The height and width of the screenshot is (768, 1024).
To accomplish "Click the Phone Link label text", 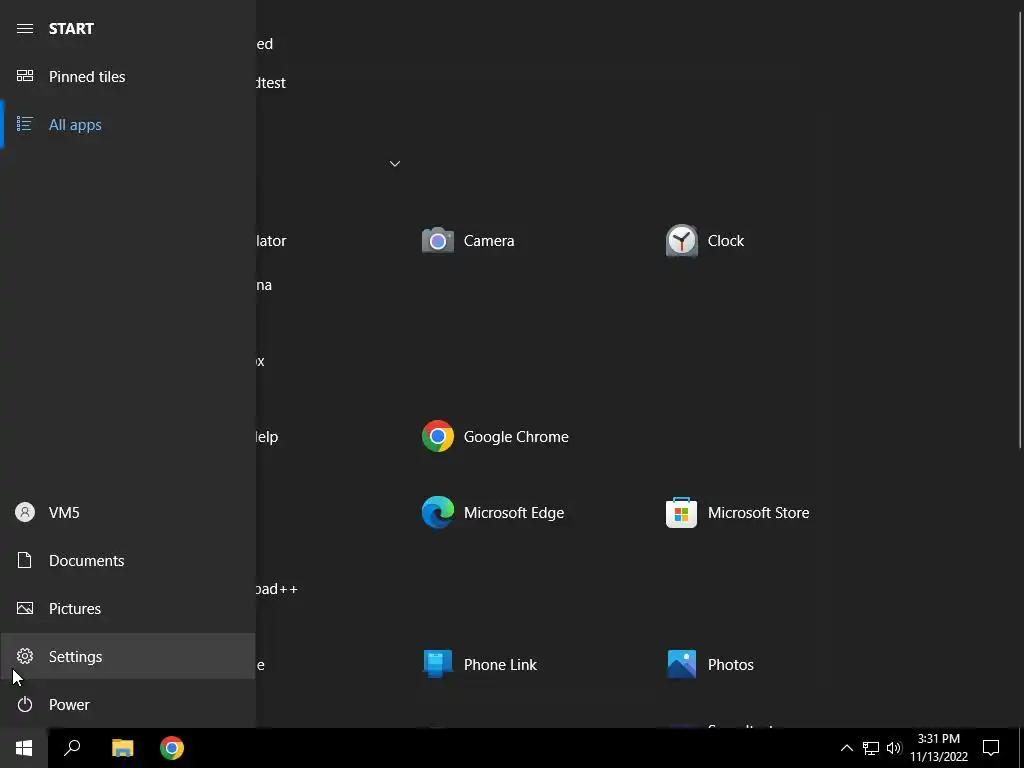I will [500, 665].
